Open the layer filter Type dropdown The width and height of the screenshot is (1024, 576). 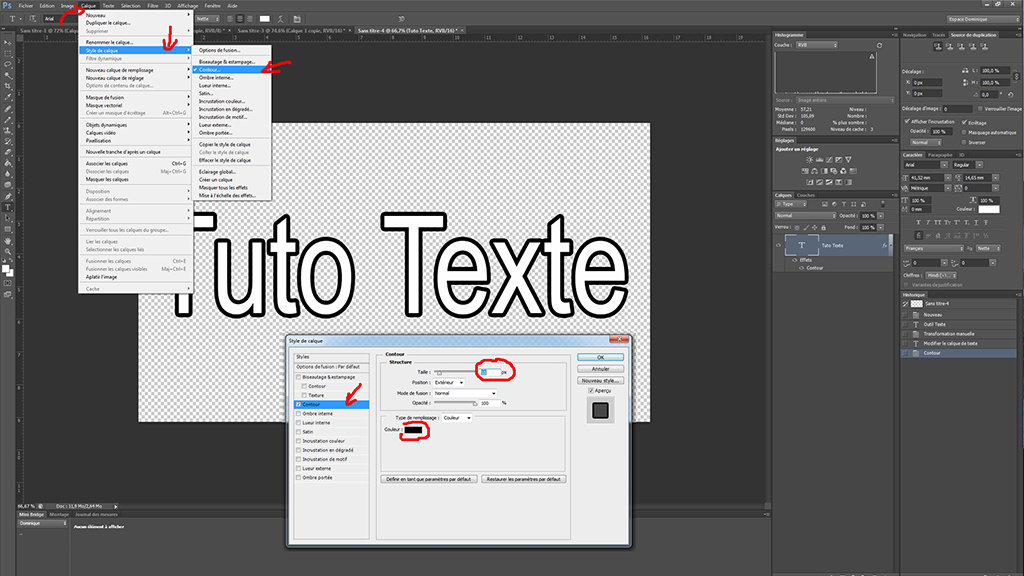[791, 204]
